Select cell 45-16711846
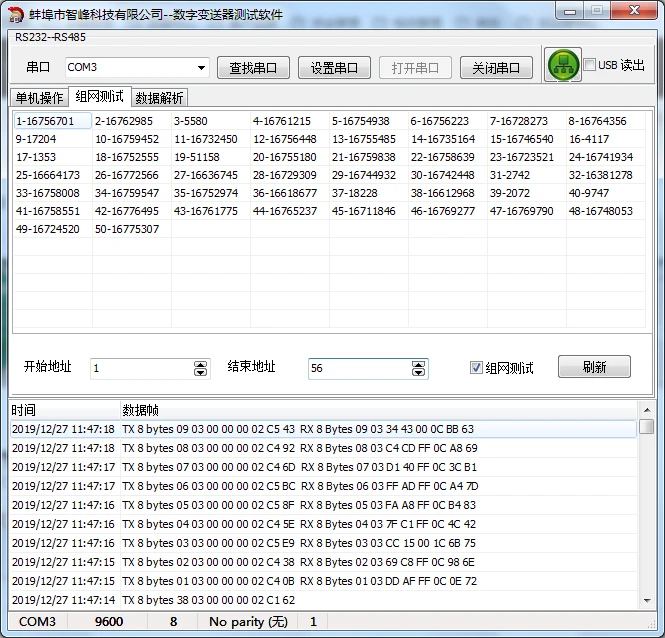This screenshot has height=638, width=665. click(369, 211)
